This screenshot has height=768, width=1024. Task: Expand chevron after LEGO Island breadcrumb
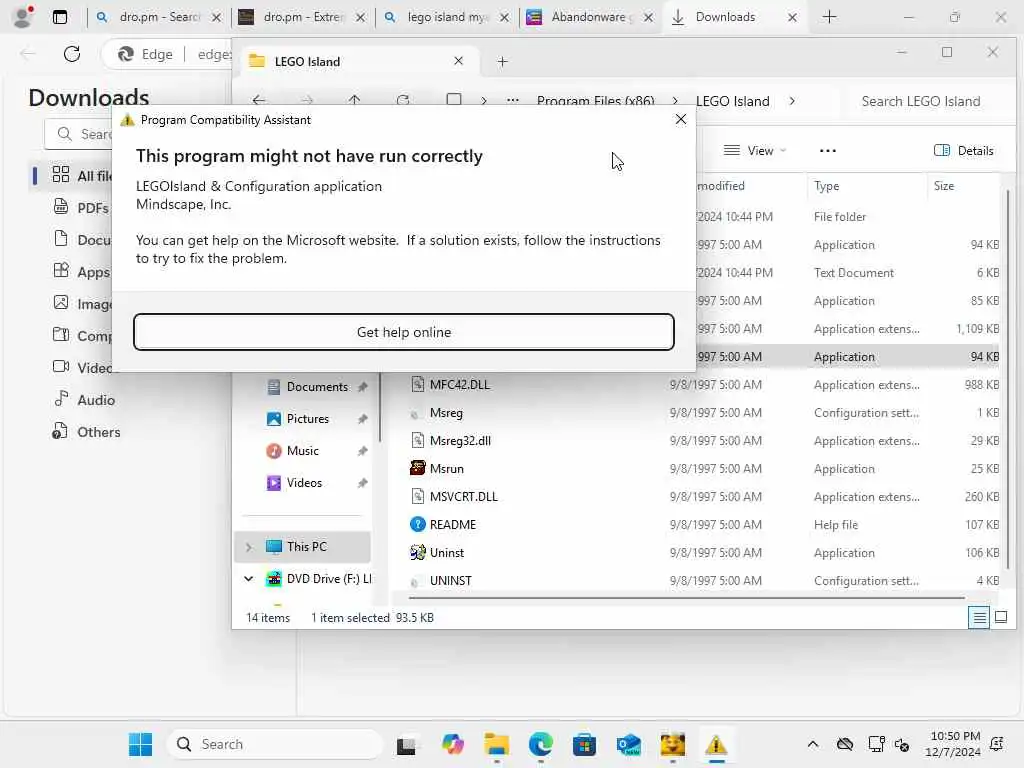[792, 101]
